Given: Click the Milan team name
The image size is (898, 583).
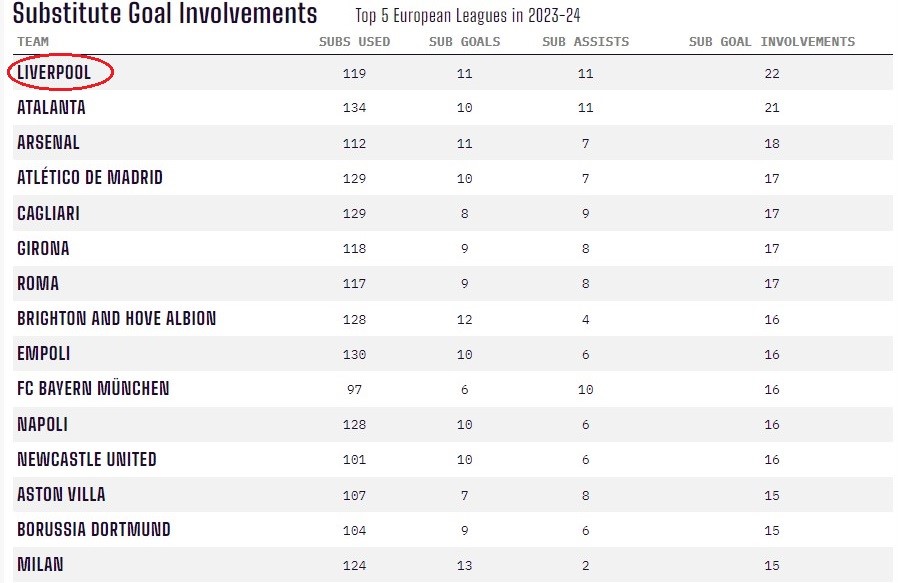Looking at the screenshot, I should point(40,564).
